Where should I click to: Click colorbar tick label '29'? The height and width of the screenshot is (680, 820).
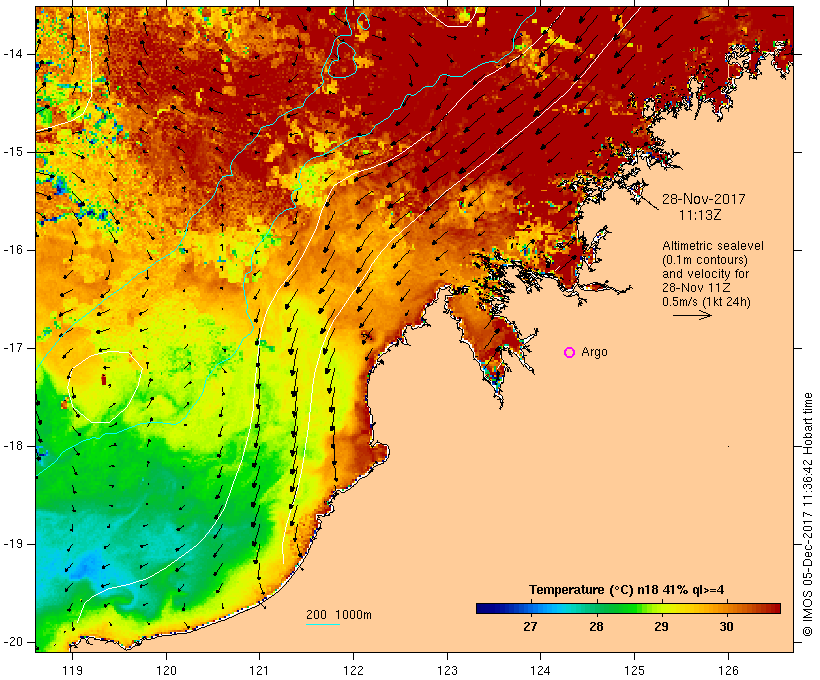pos(661,627)
